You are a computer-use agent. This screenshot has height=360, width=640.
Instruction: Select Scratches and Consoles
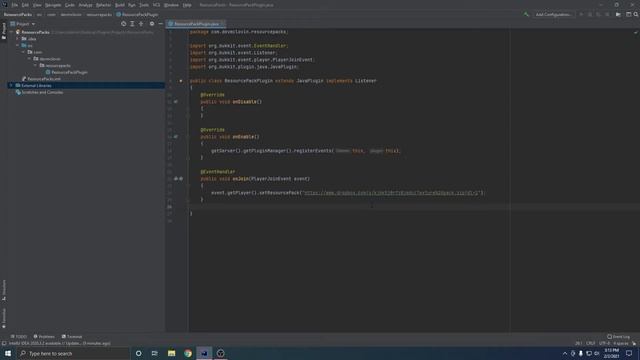[42, 92]
